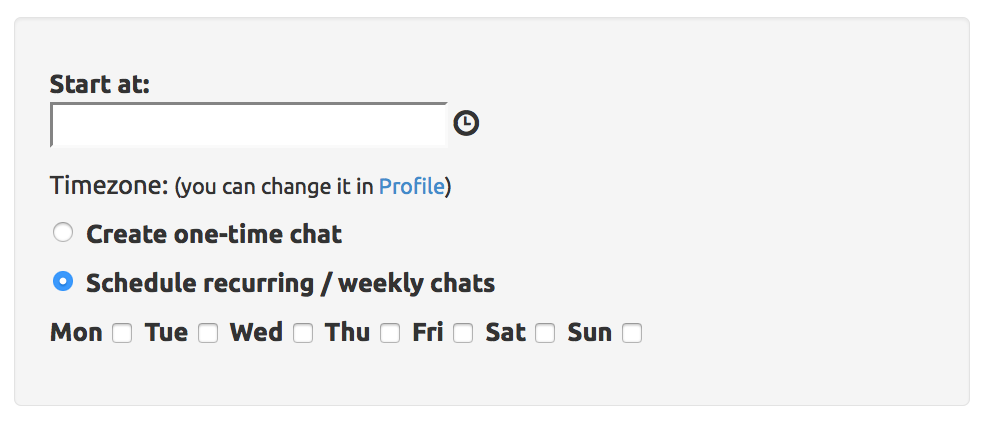Tick the Fri checkbox
Viewport: 984px width, 428px height.
coord(463,333)
